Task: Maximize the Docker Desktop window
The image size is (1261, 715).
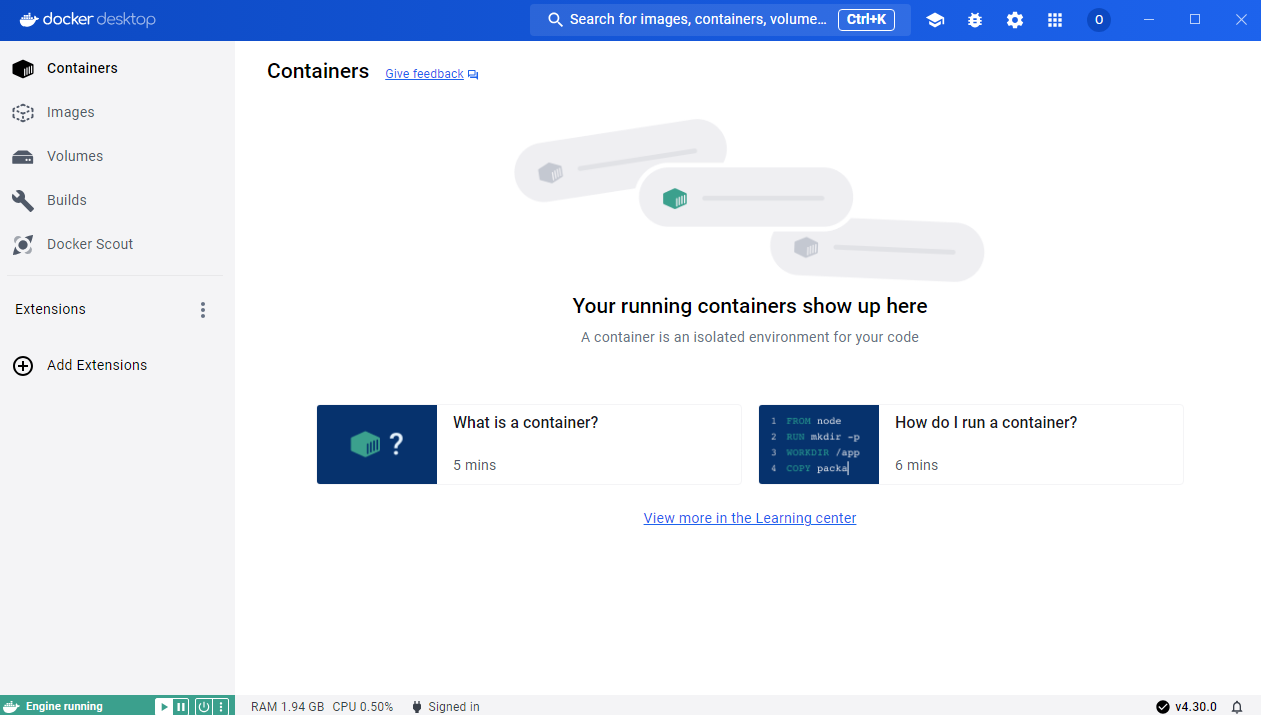Action: [1195, 20]
